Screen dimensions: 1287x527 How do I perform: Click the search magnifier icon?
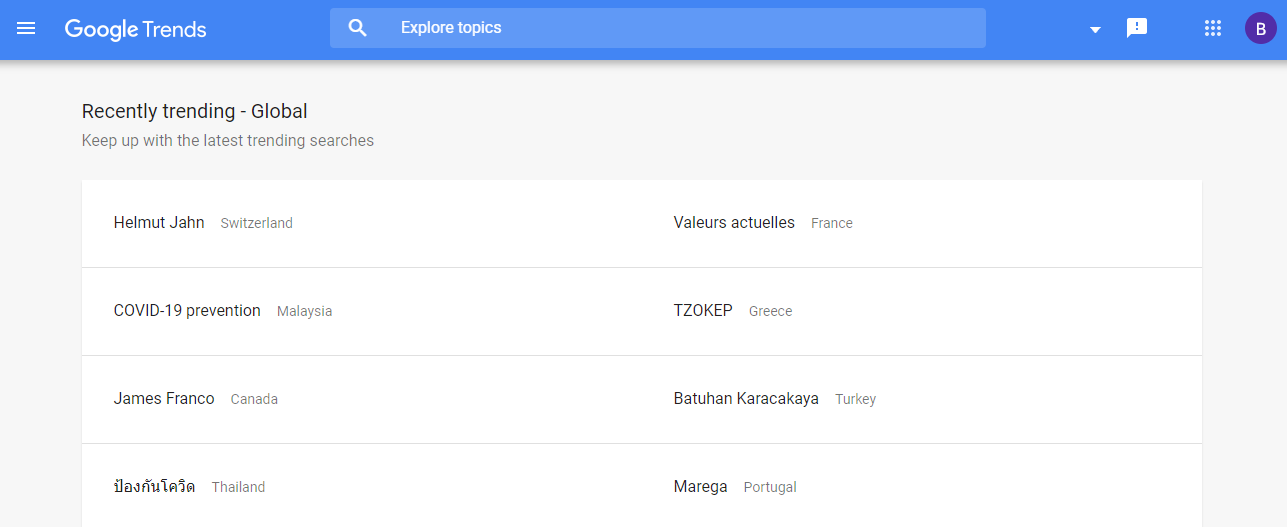click(x=358, y=28)
